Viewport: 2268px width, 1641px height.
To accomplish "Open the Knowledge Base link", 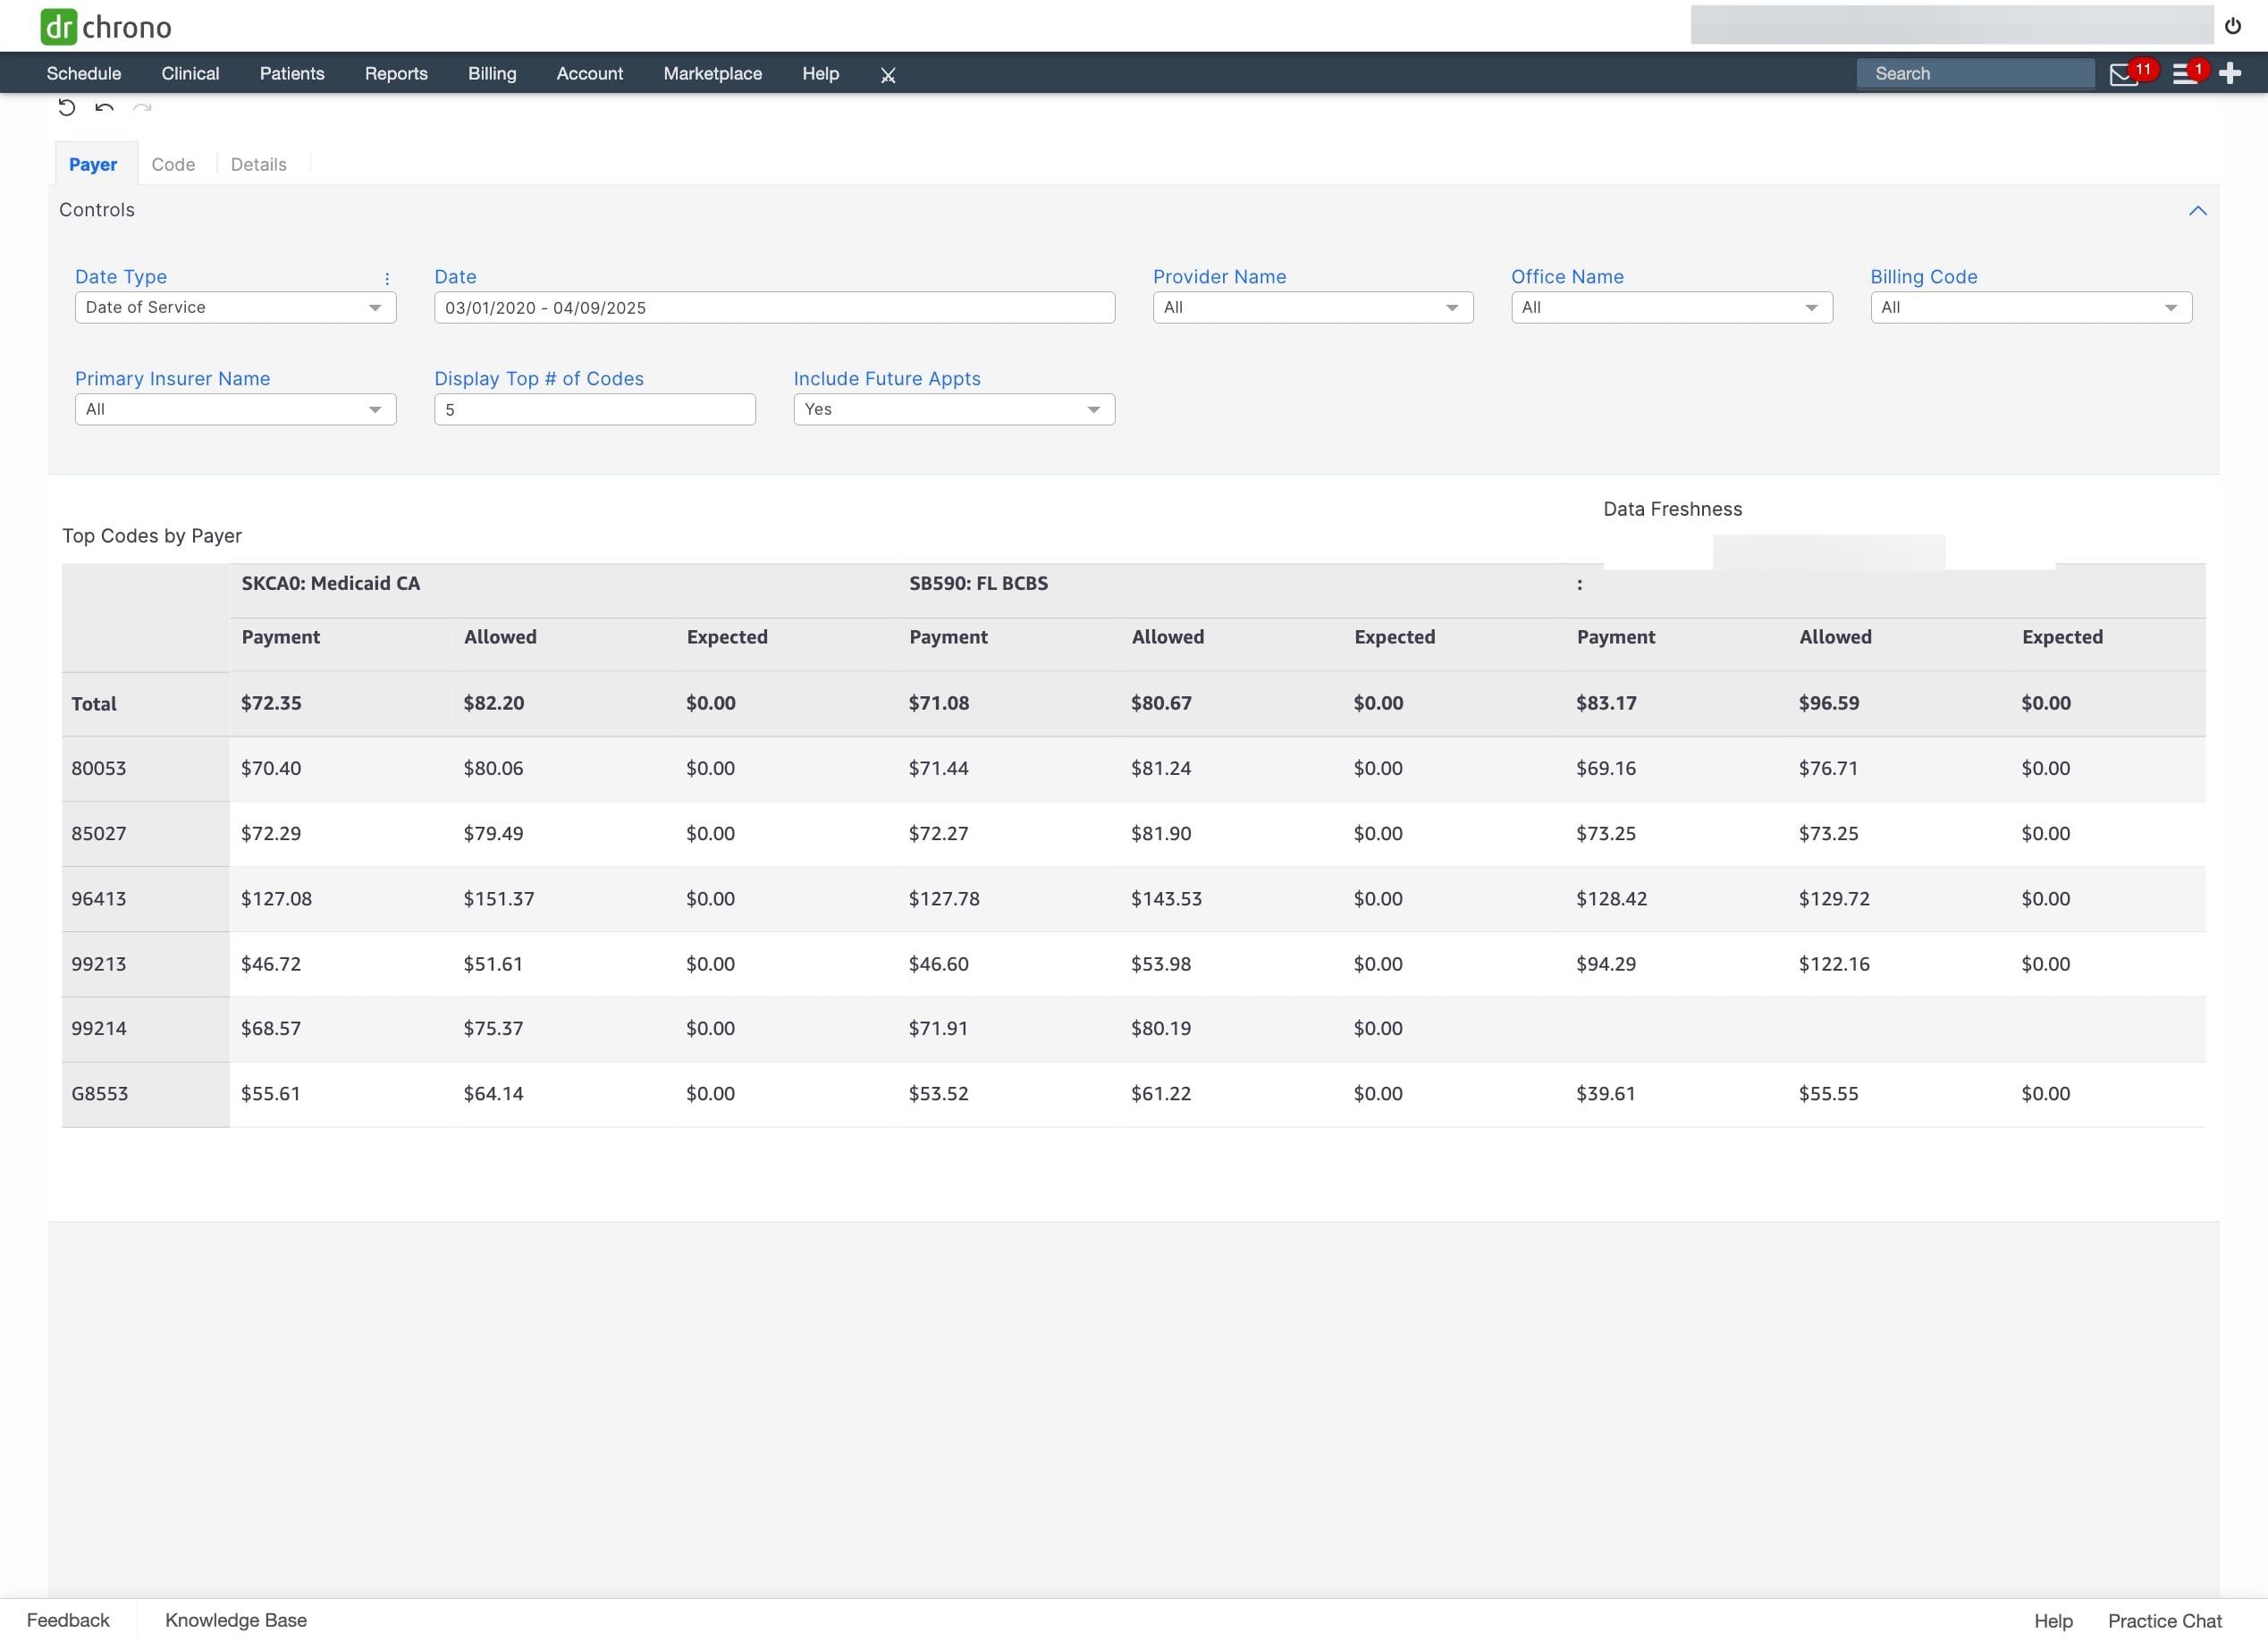I will click(x=236, y=1620).
